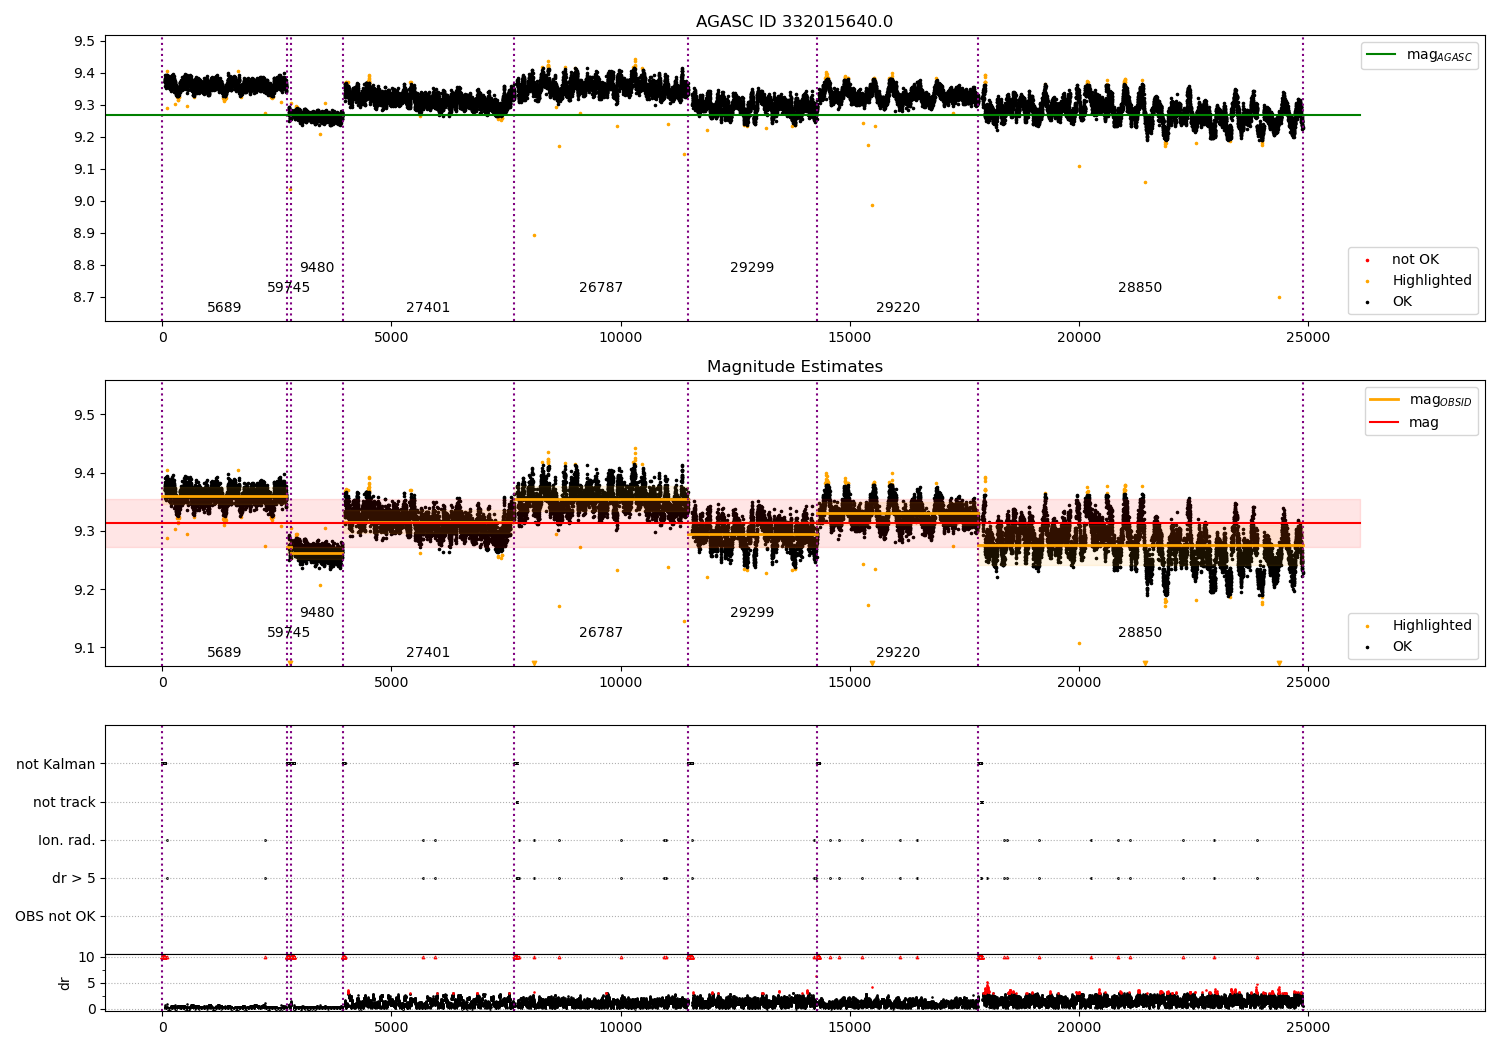Click the 9.0 y-axis tick in top plot
The width and height of the screenshot is (1500, 1050).
[84, 202]
